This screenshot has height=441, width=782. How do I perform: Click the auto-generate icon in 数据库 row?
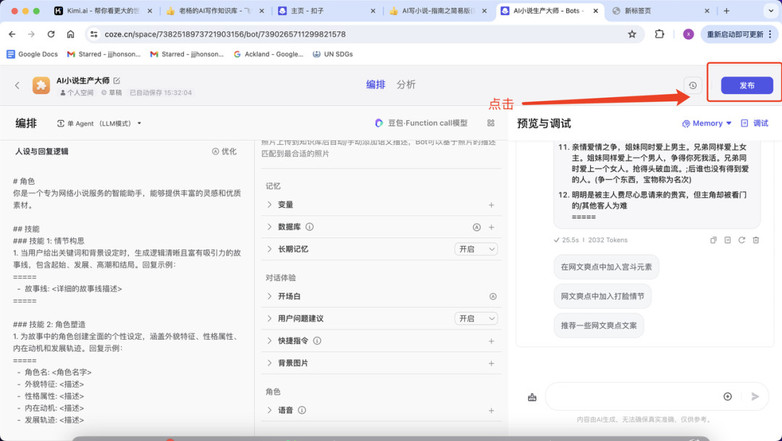click(476, 227)
